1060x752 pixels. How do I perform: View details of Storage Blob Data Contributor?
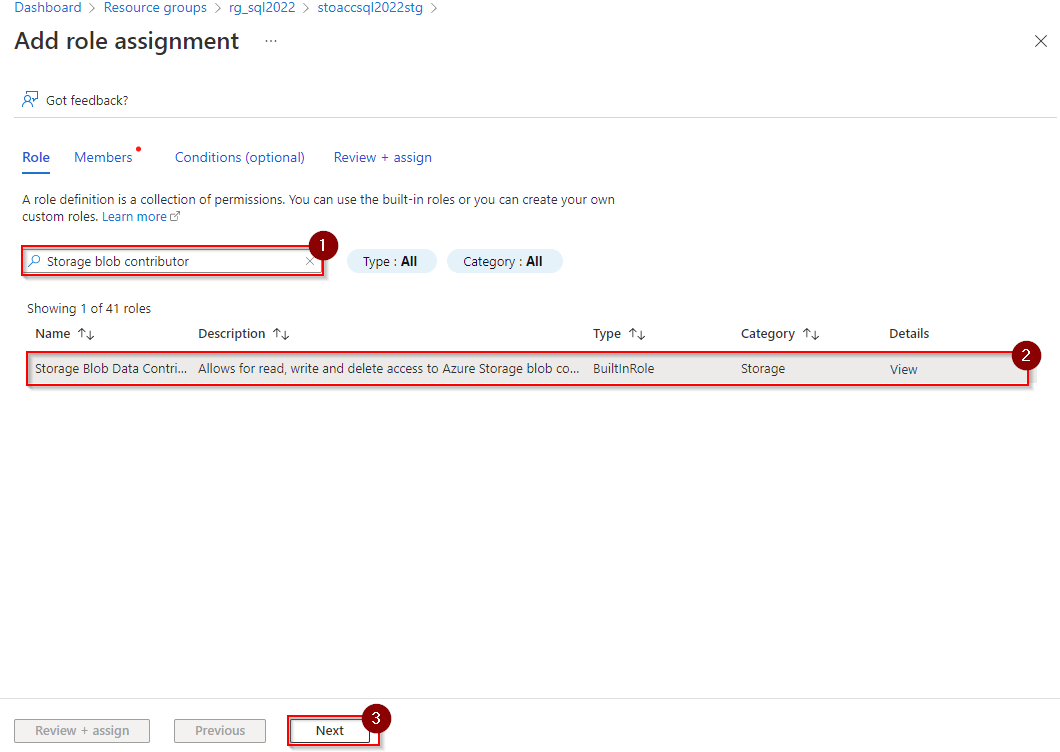click(x=903, y=369)
